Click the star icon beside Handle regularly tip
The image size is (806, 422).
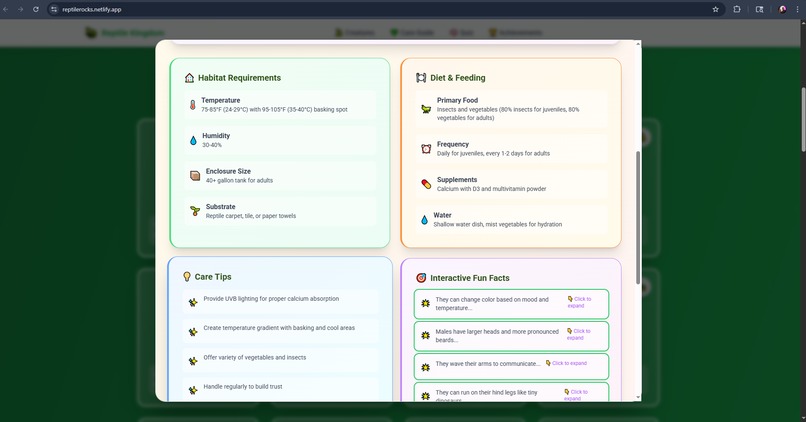[193, 390]
